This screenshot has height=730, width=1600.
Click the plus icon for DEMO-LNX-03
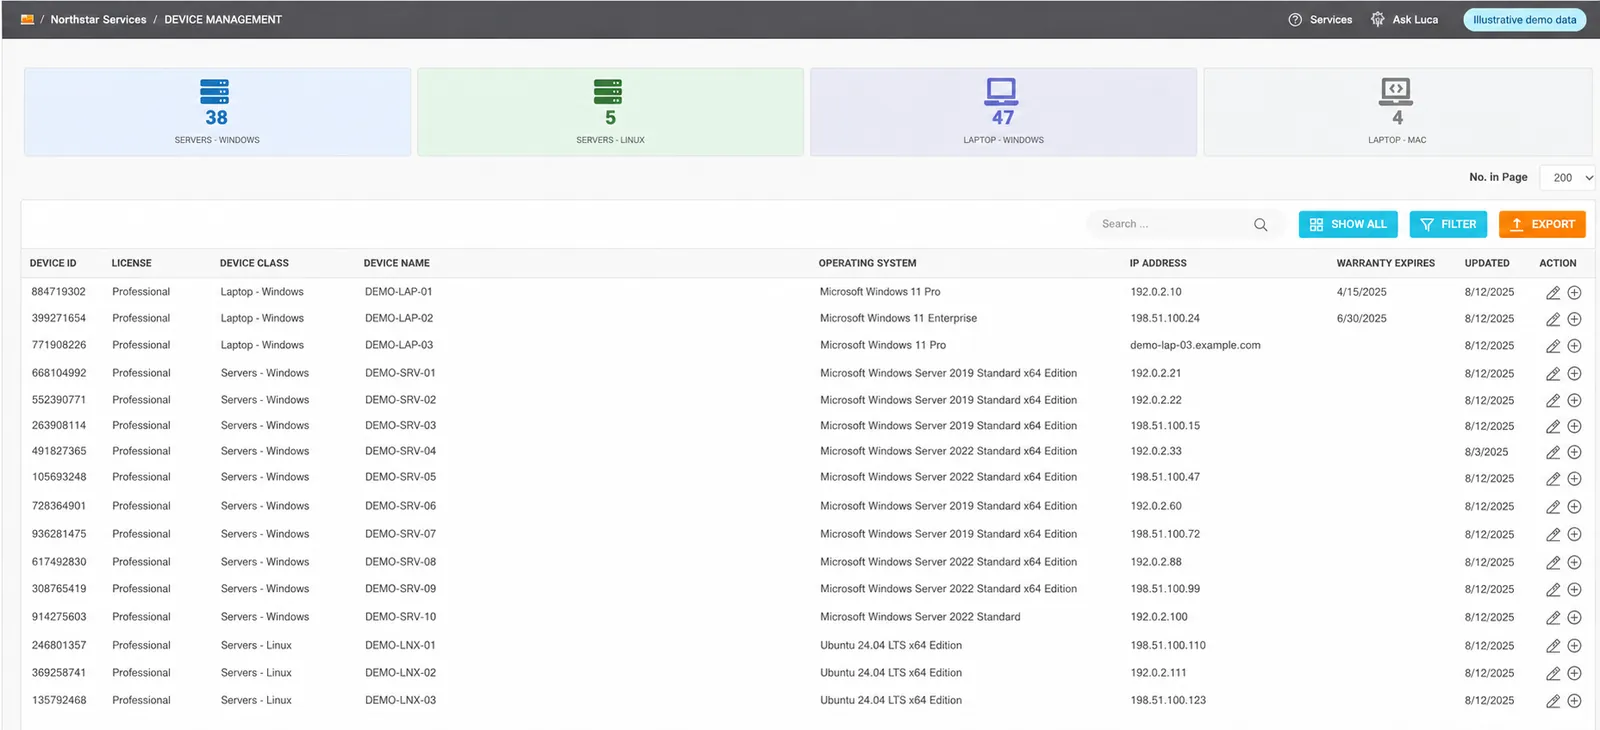tap(1574, 701)
